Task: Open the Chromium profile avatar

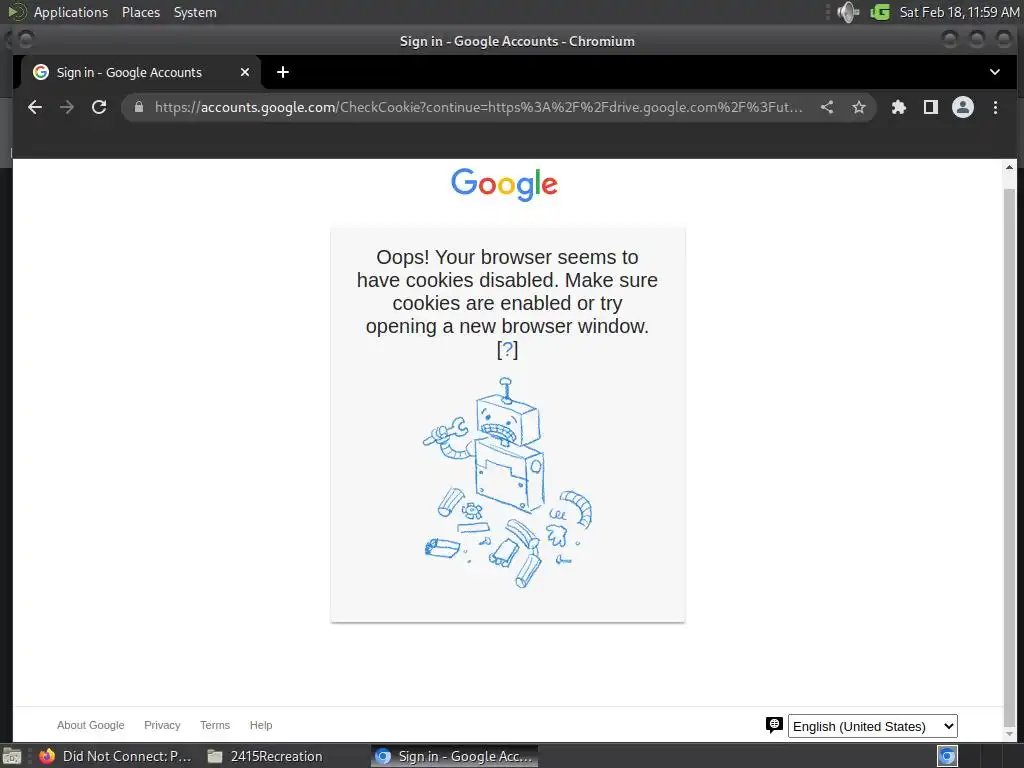Action: [x=963, y=107]
